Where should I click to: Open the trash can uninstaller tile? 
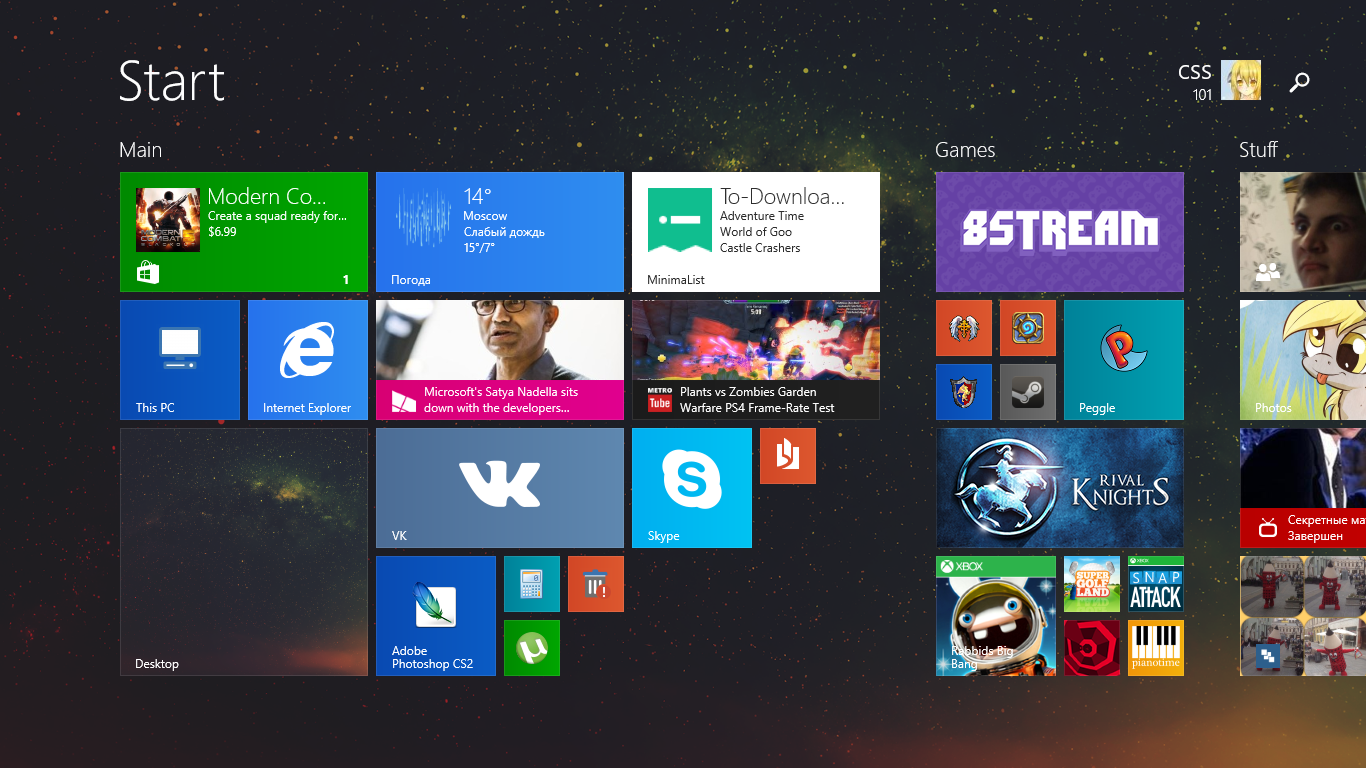[x=596, y=584]
